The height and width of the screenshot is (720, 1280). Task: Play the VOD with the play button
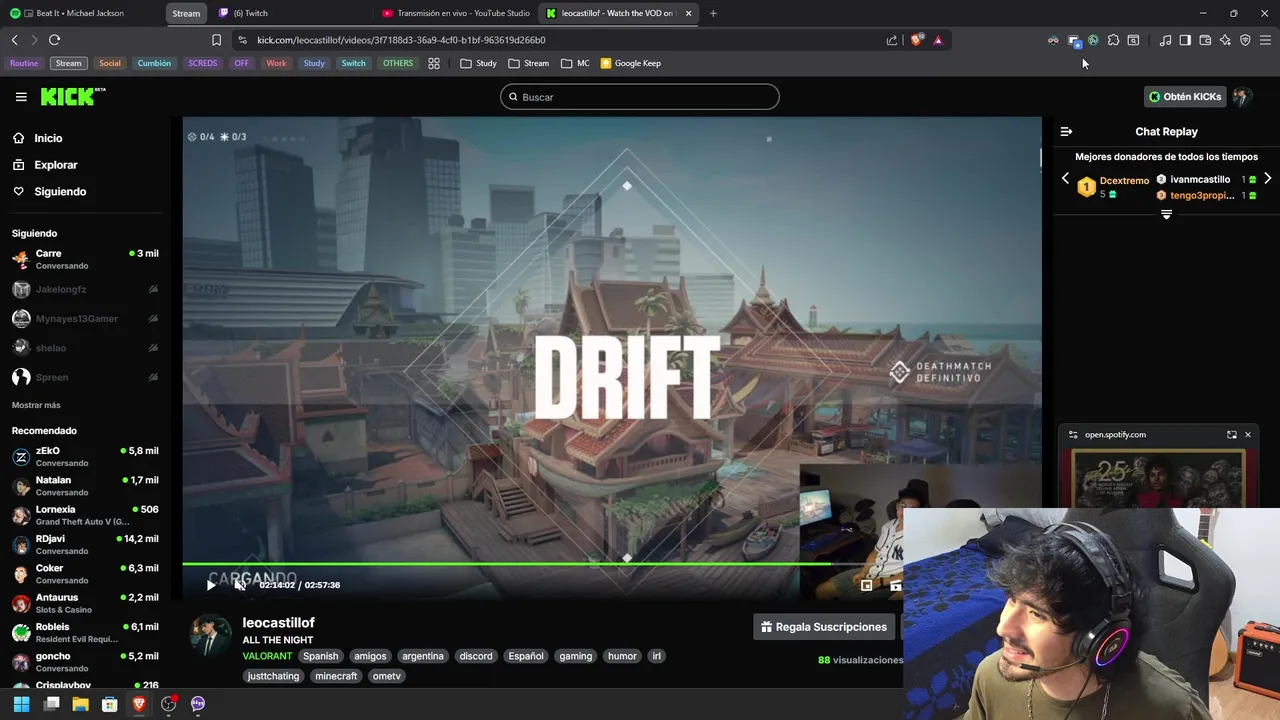(211, 585)
